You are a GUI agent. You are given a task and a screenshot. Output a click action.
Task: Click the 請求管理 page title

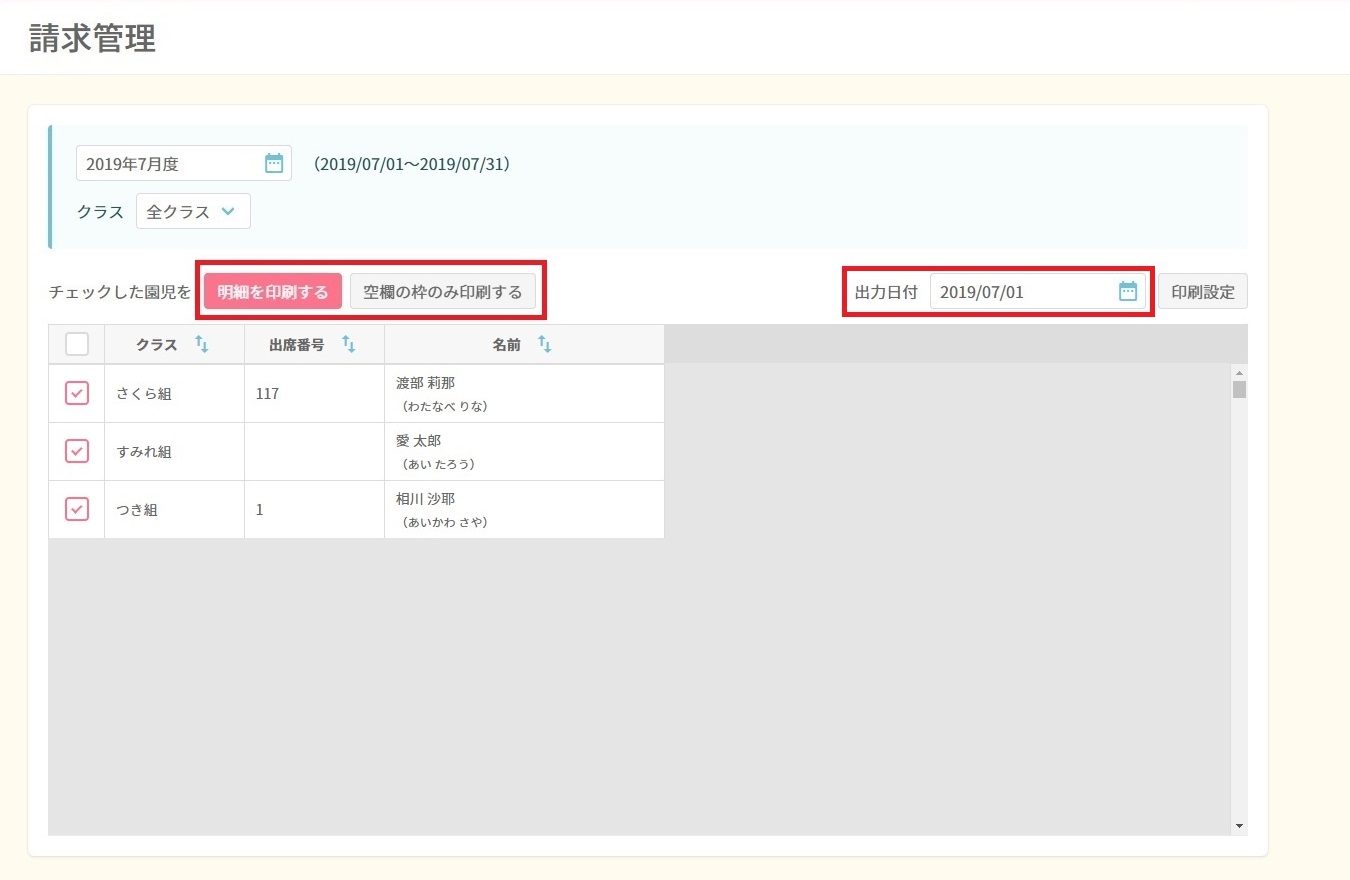[92, 38]
